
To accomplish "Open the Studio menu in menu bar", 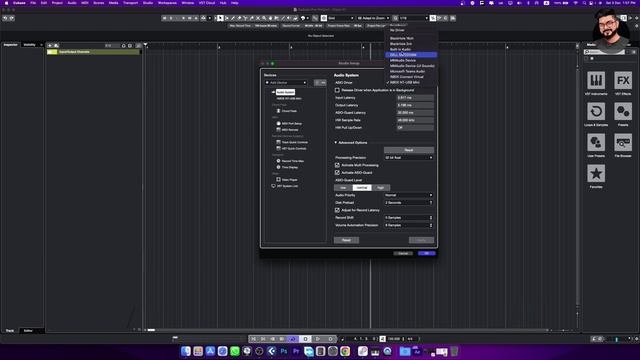I will pos(148,3).
